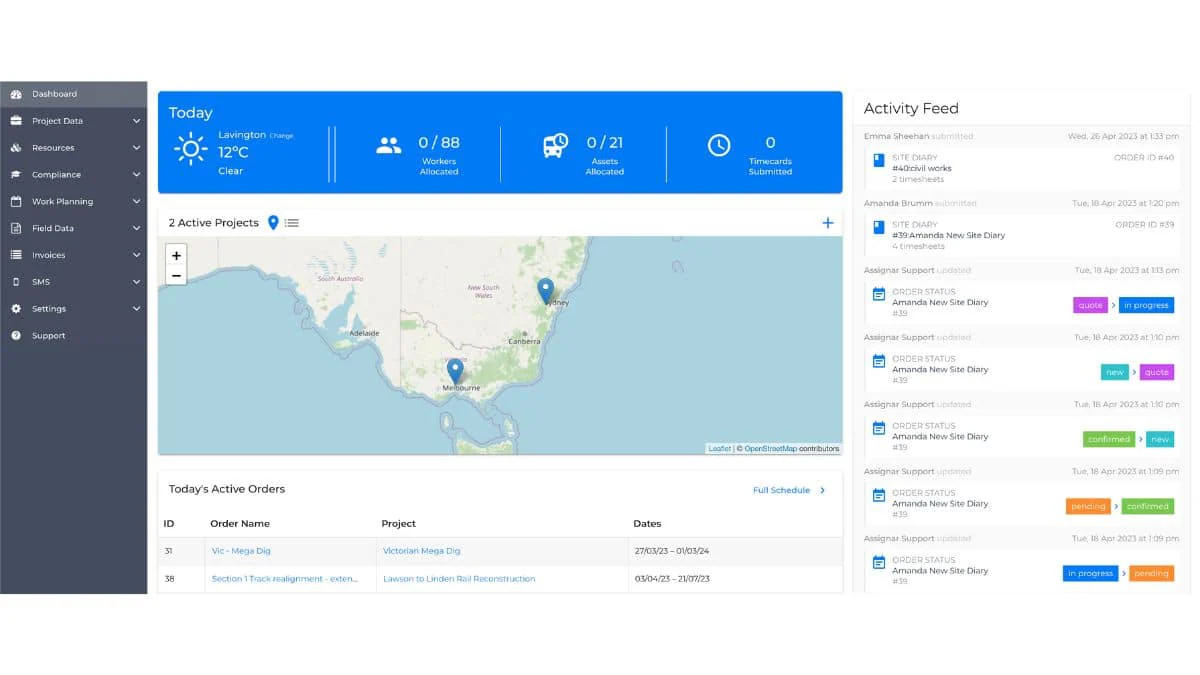Image resolution: width=1200 pixels, height=675 pixels.
Task: Click the Workers Allocated people icon
Action: coord(388,146)
